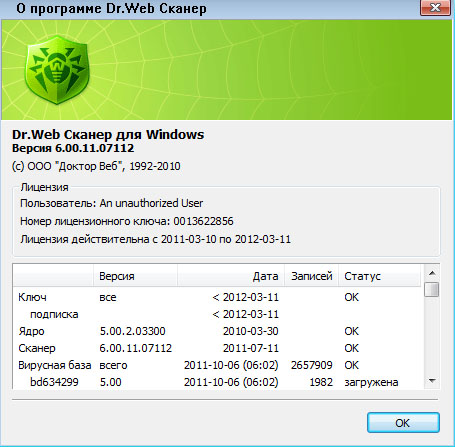
Task: Click the 6.00.11.07112 value in Сканер row
Action: click(x=136, y=348)
